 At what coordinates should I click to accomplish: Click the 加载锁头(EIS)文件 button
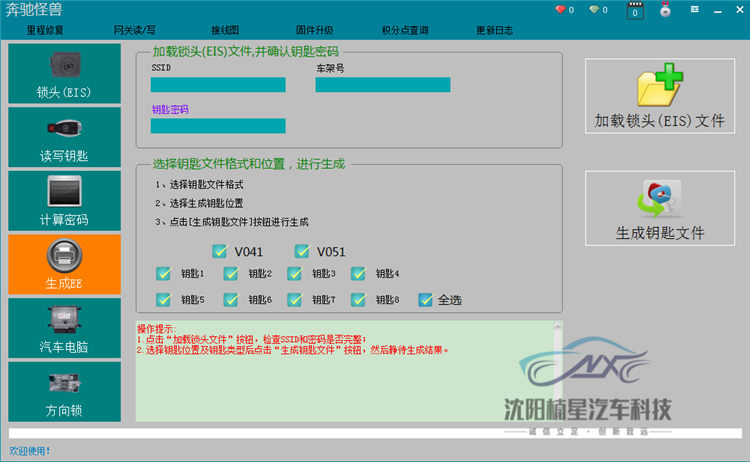click(x=659, y=97)
